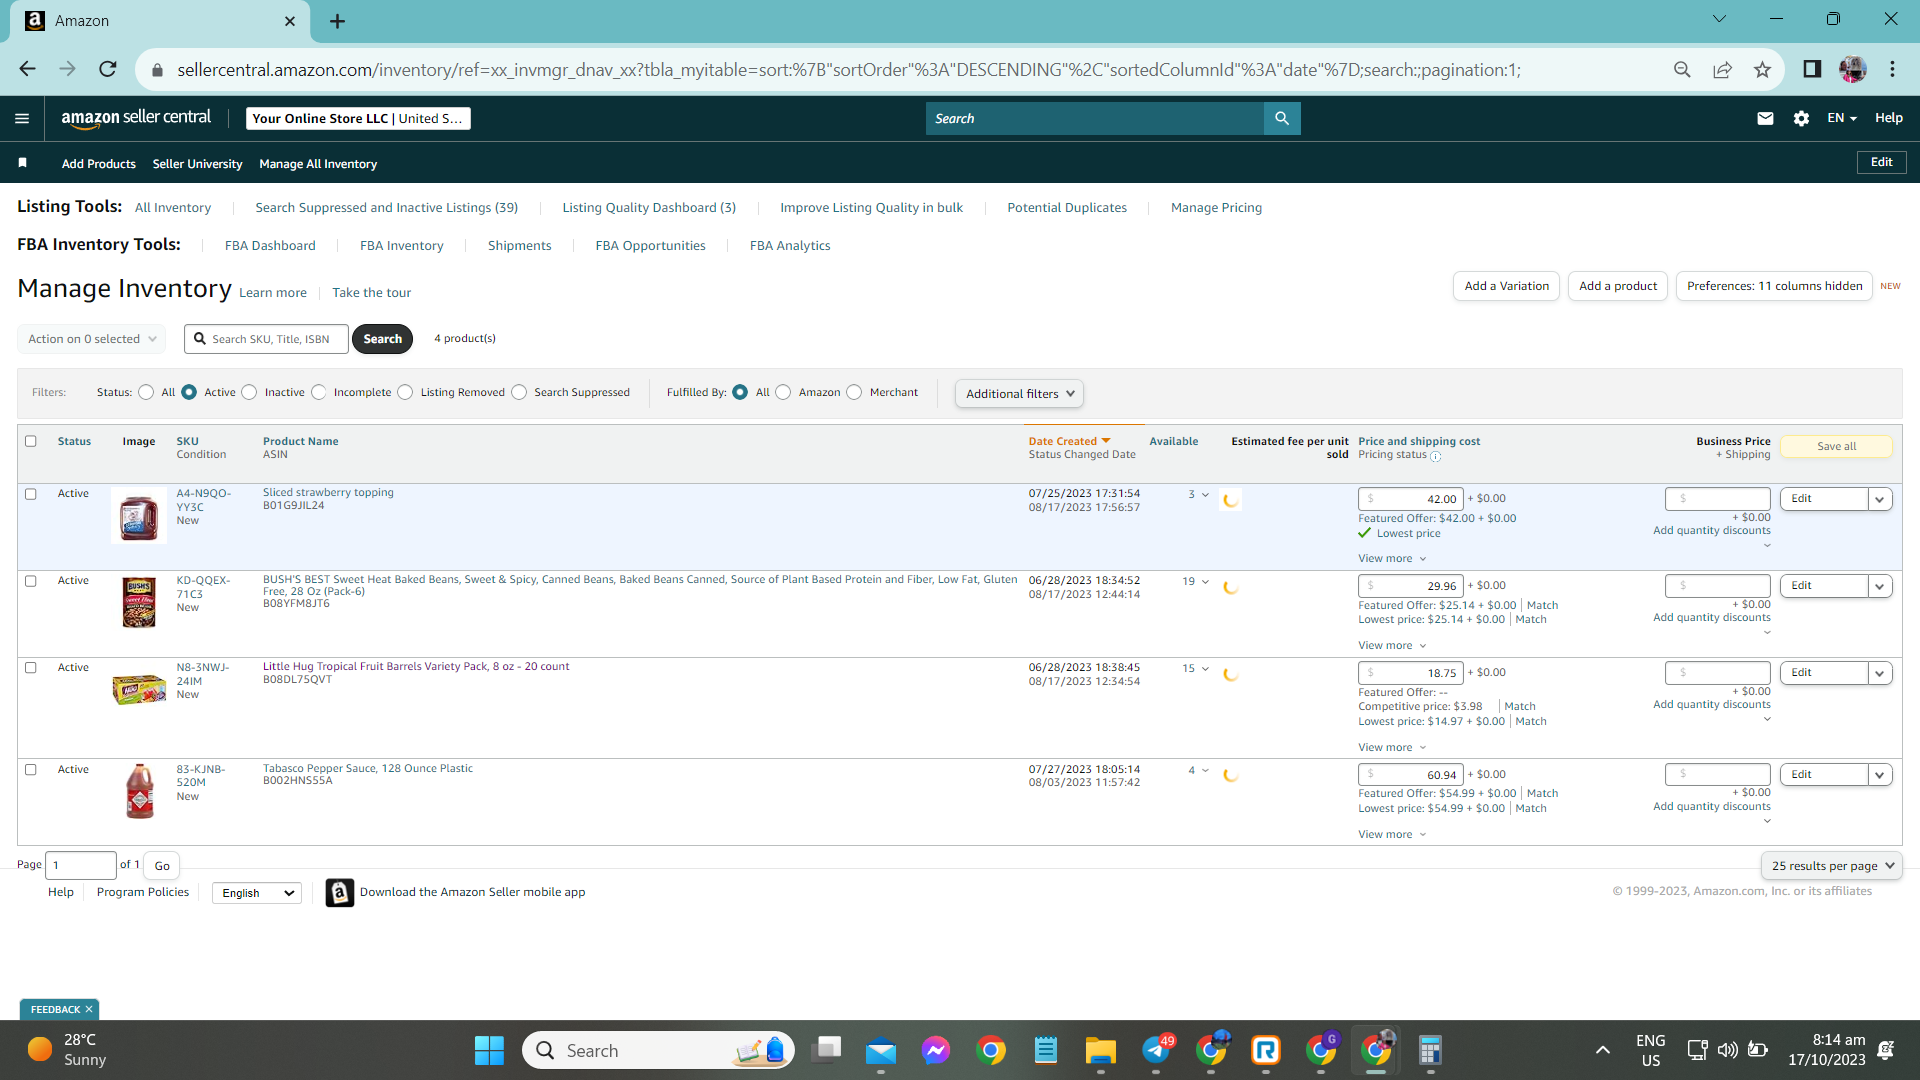
Task: Click the search magnifier button in header
Action: (x=1282, y=118)
